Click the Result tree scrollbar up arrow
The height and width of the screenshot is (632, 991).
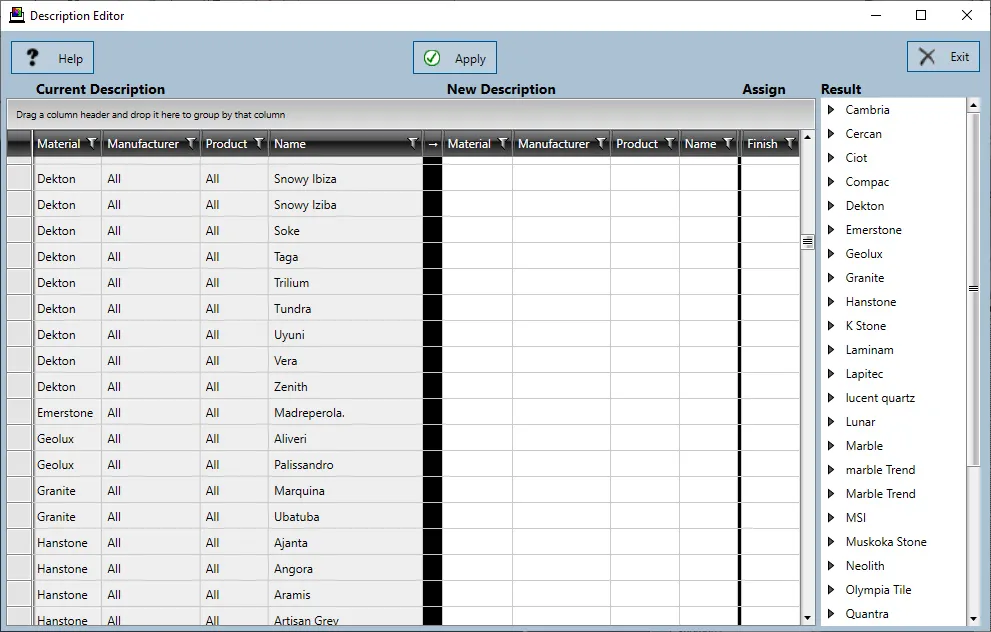coord(973,105)
